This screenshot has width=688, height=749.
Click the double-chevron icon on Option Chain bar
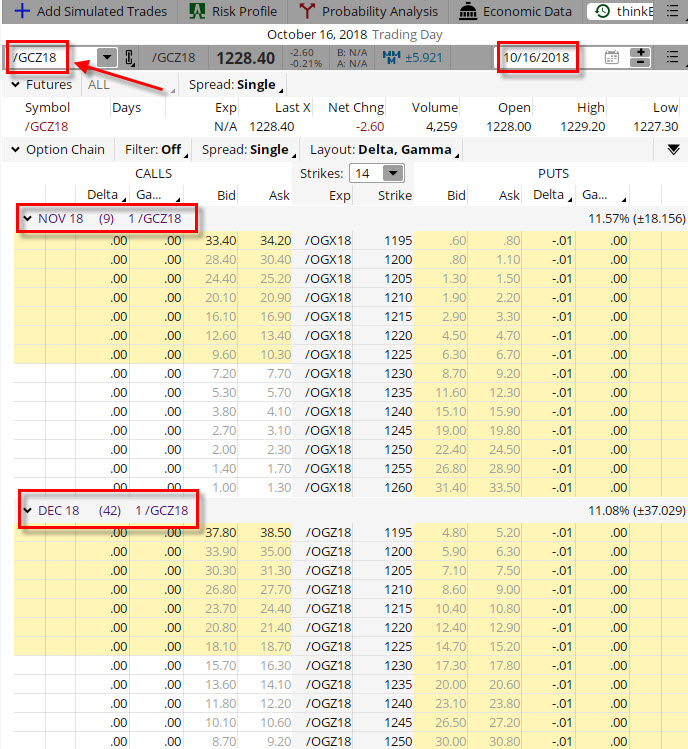pos(673,149)
